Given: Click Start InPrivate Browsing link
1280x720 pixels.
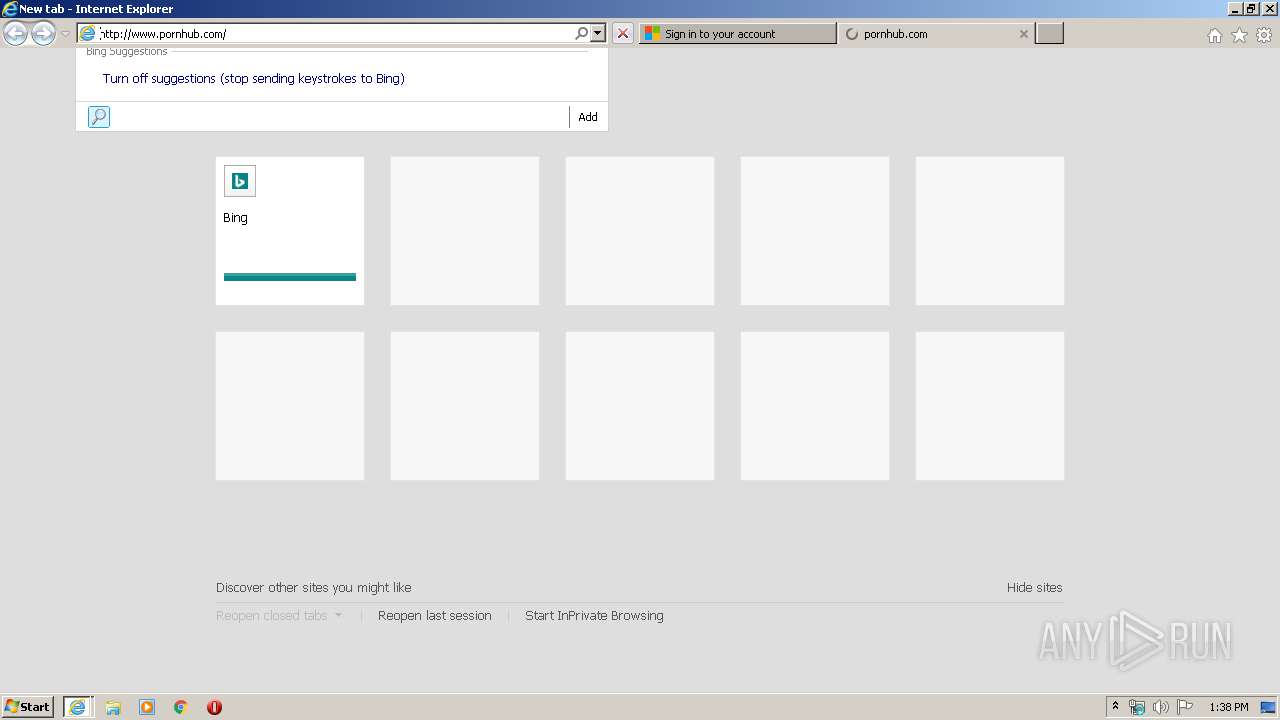Looking at the screenshot, I should tap(594, 616).
